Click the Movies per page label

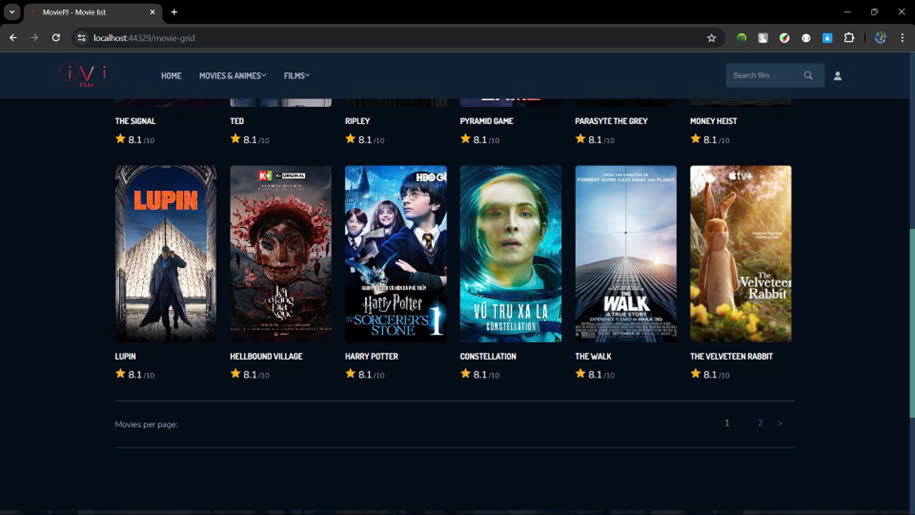point(146,425)
